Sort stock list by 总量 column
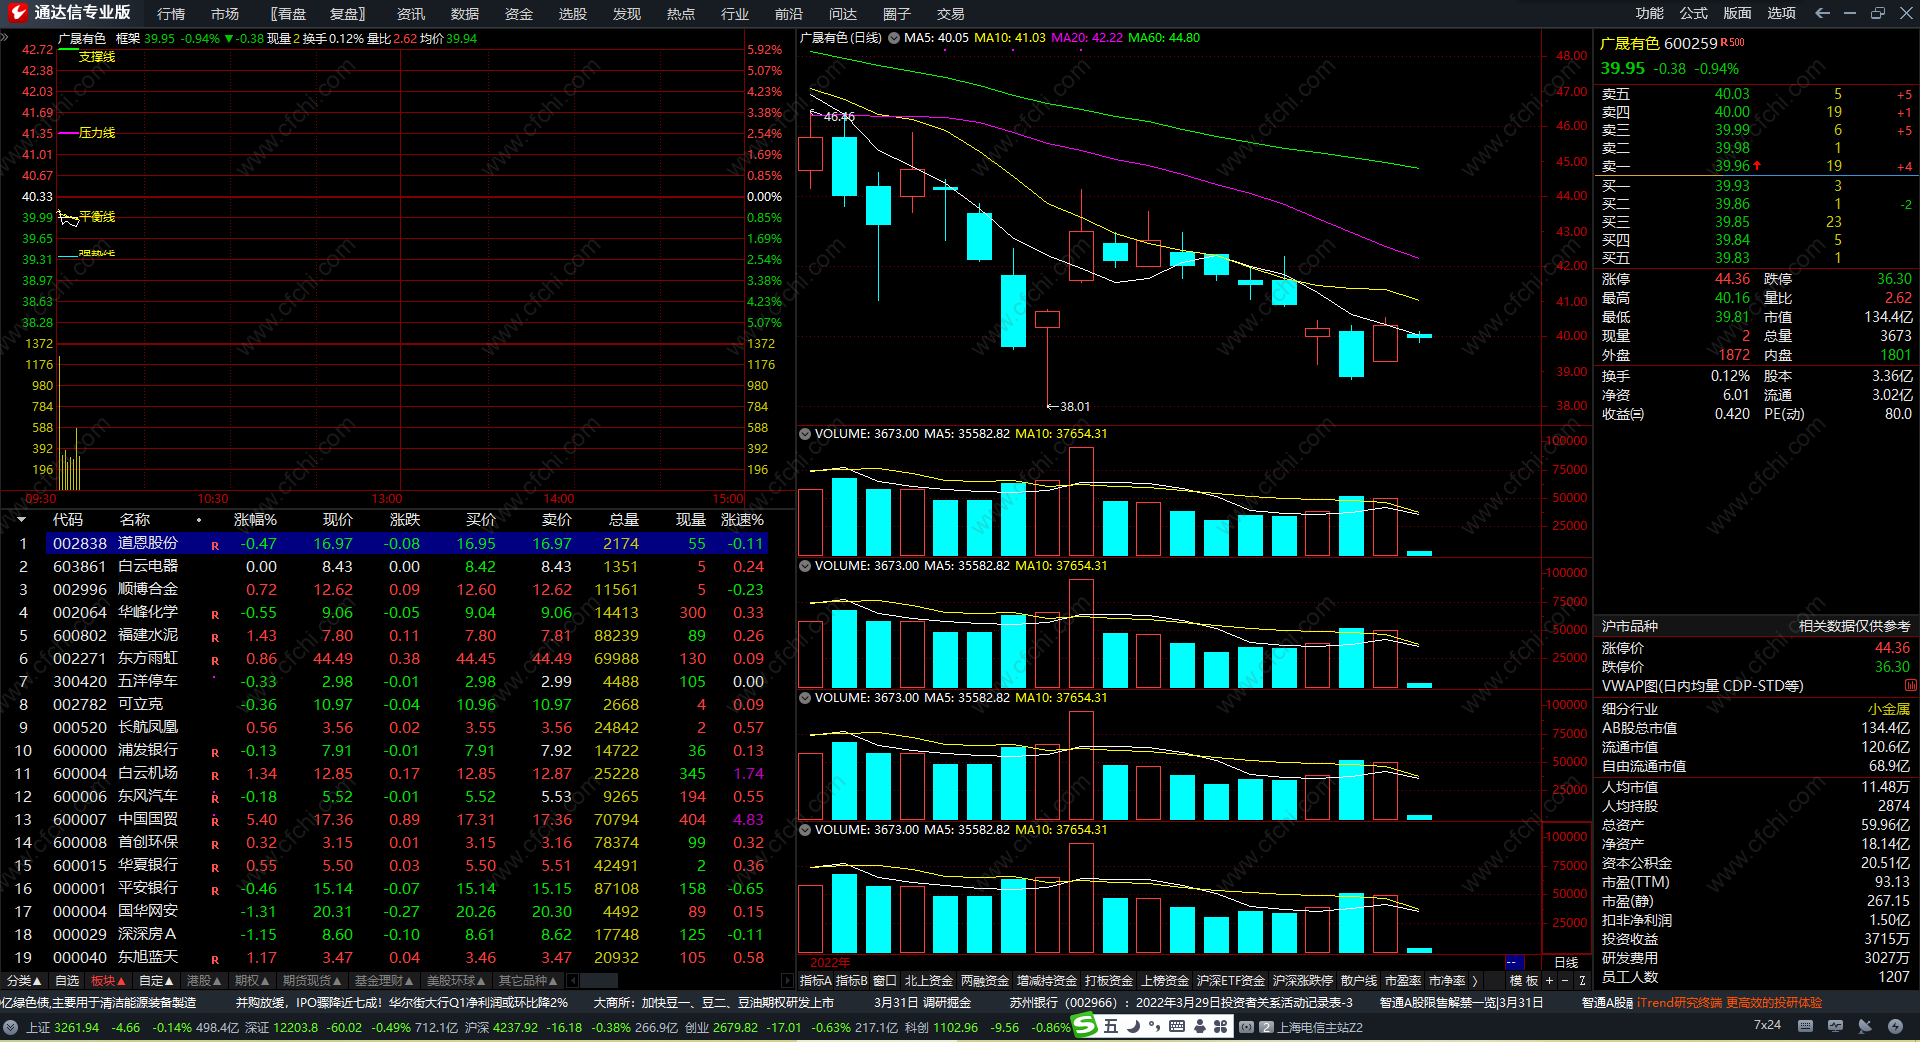 tap(624, 520)
